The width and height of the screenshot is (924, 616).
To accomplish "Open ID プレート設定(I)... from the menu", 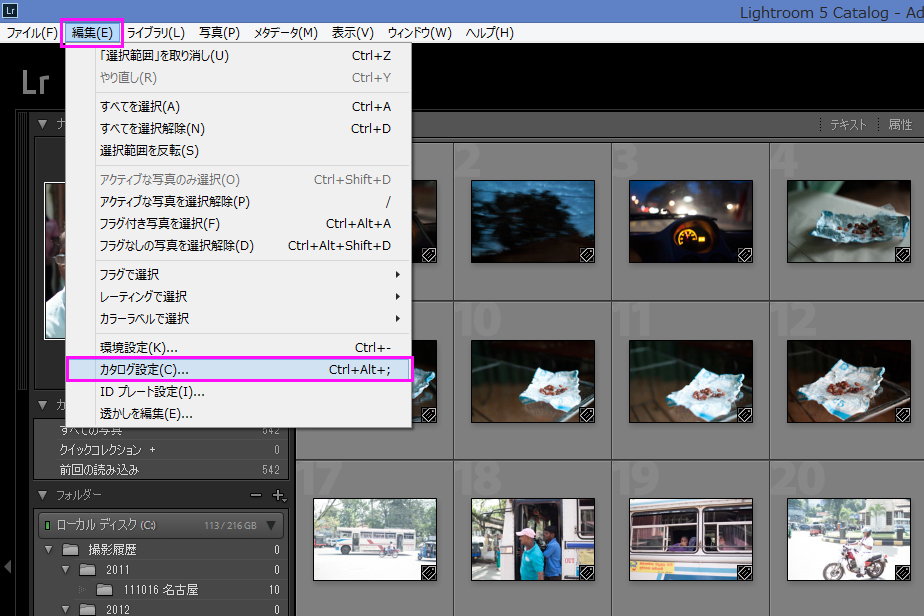I will pos(239,392).
